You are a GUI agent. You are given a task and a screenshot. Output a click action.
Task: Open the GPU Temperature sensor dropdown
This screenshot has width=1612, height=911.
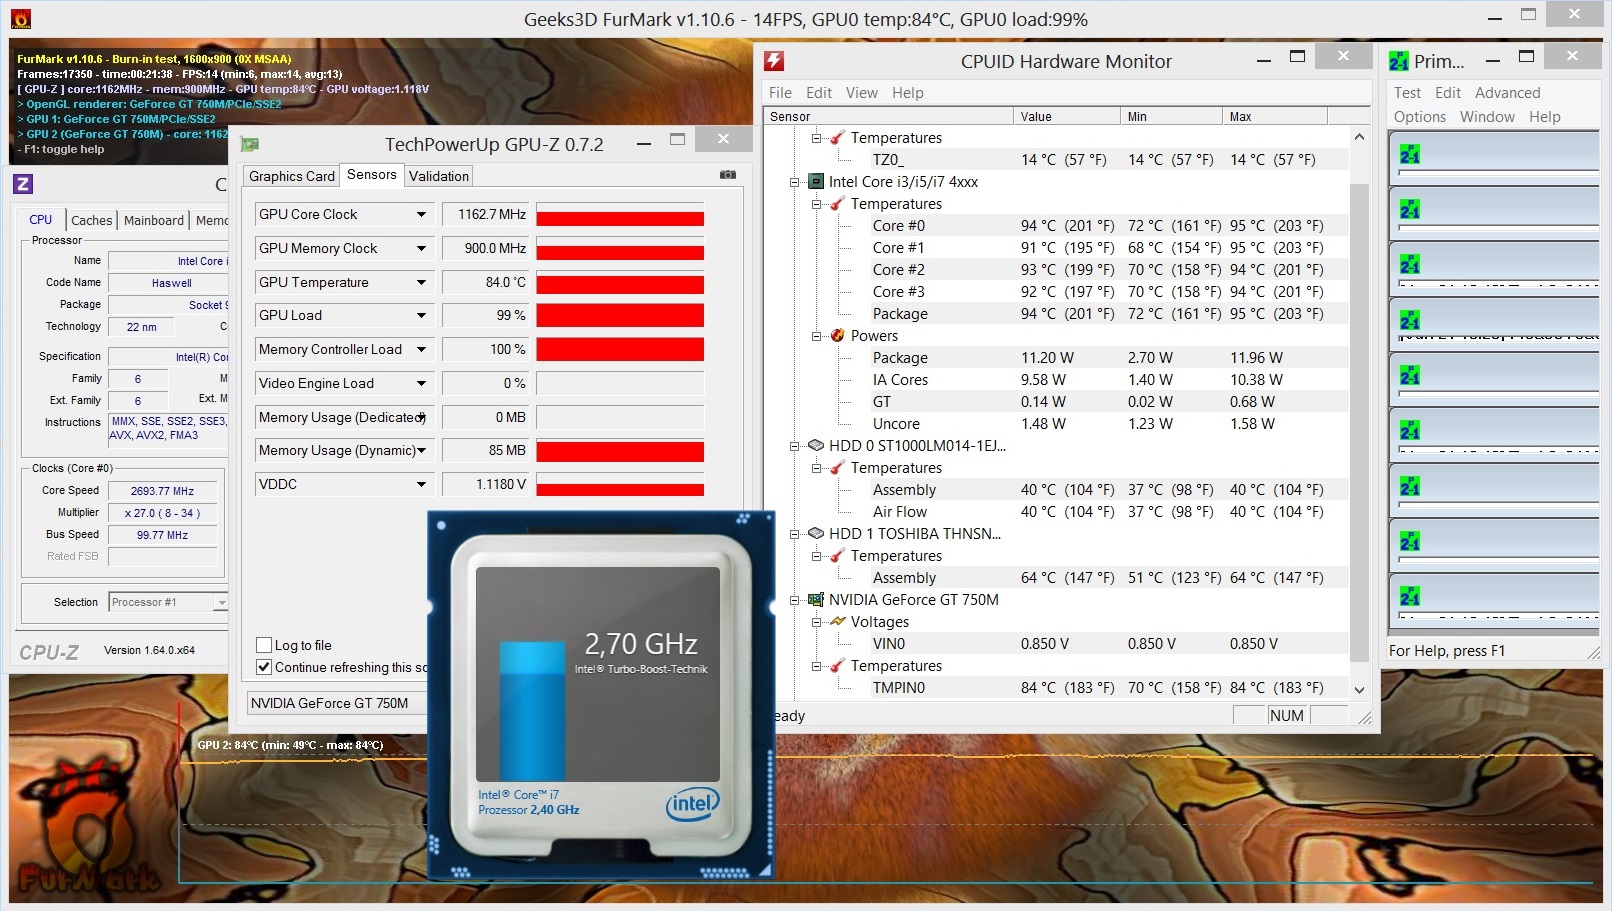pos(421,282)
